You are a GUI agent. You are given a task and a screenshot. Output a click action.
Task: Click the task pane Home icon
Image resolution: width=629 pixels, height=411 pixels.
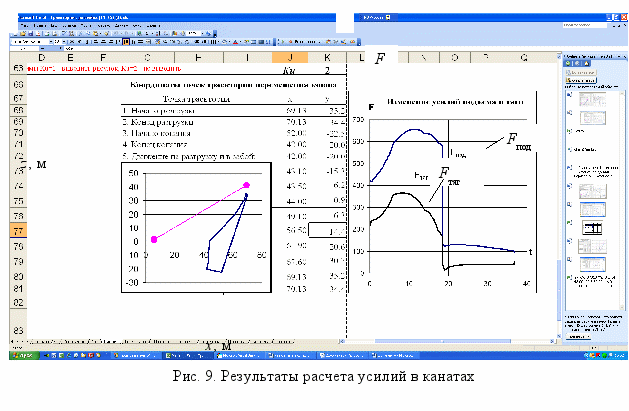click(586, 63)
